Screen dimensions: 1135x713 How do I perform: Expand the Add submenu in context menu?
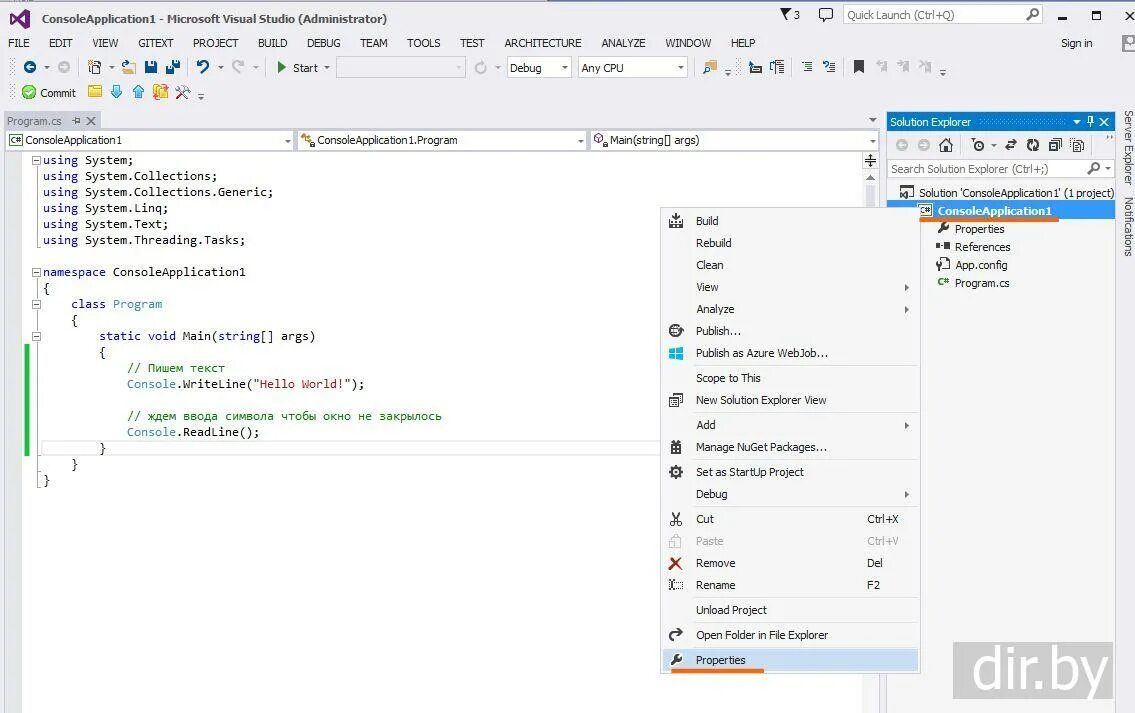coord(790,425)
